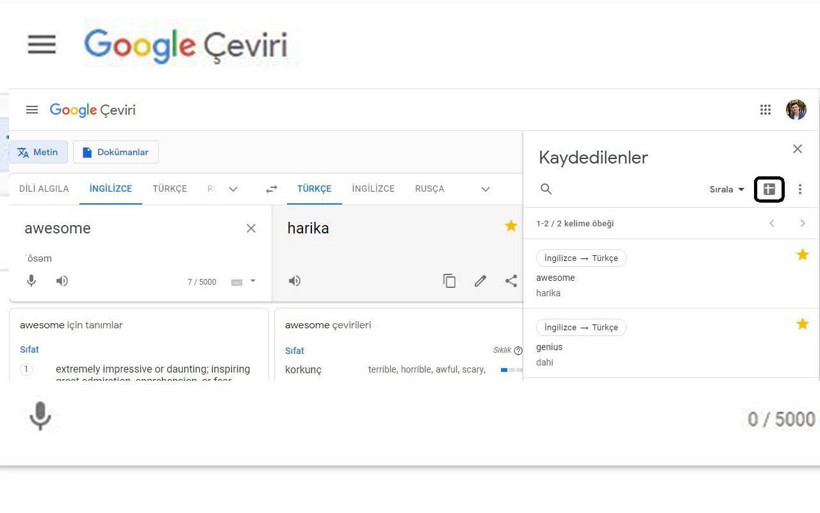Click the awesome için tanımlar heading

71,325
